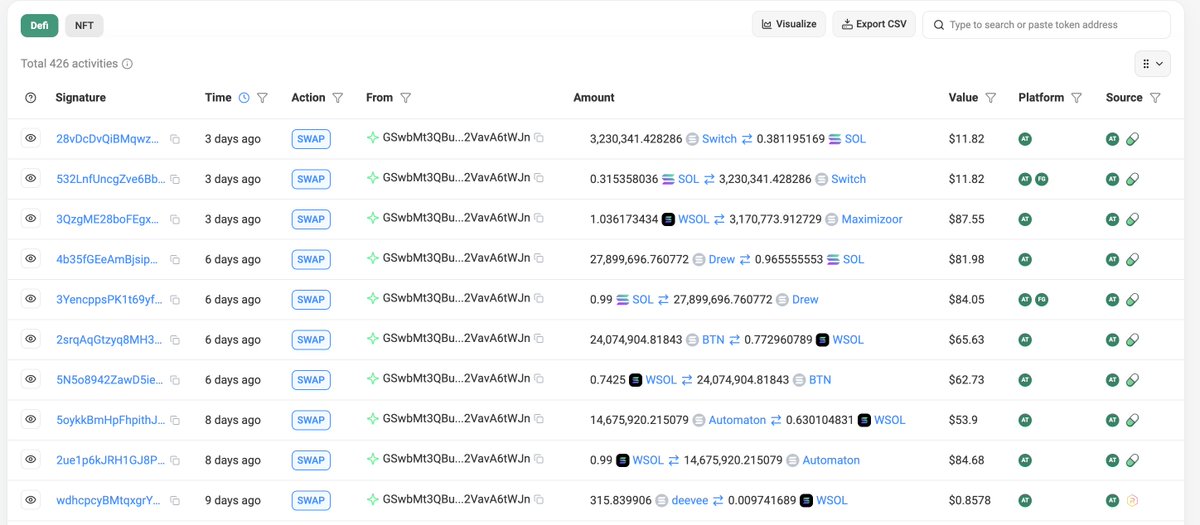The image size is (1200, 525).
Task: Click the FG platform icon in 3YencppsPK1t69yf row
Action: click(1041, 300)
